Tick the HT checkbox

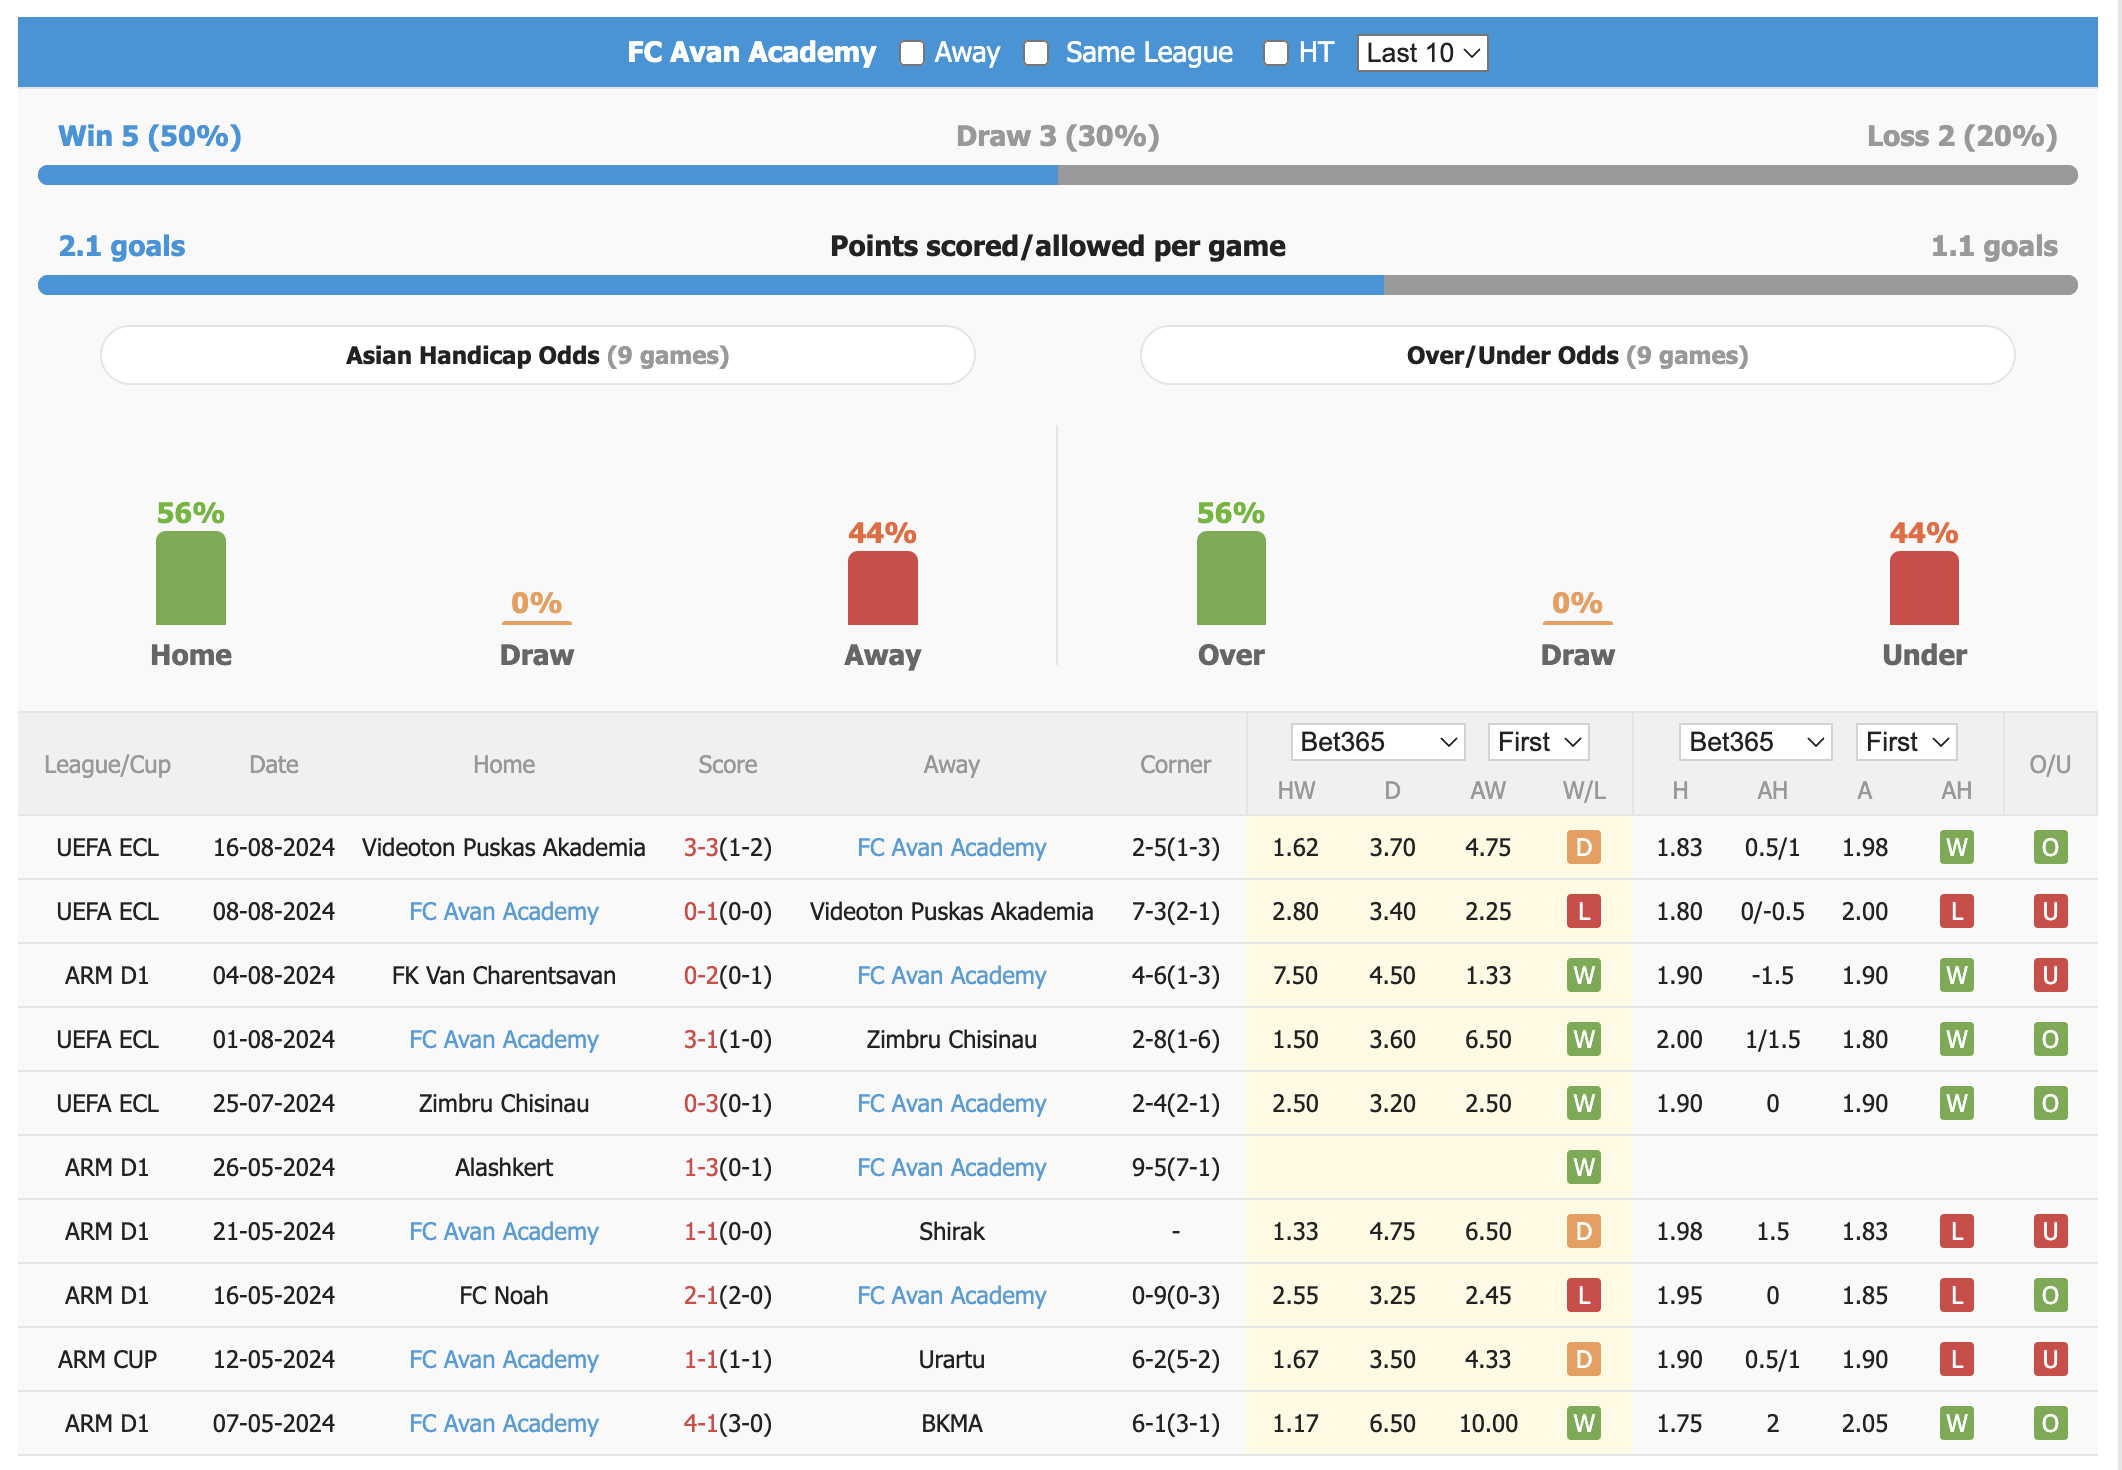point(1276,53)
